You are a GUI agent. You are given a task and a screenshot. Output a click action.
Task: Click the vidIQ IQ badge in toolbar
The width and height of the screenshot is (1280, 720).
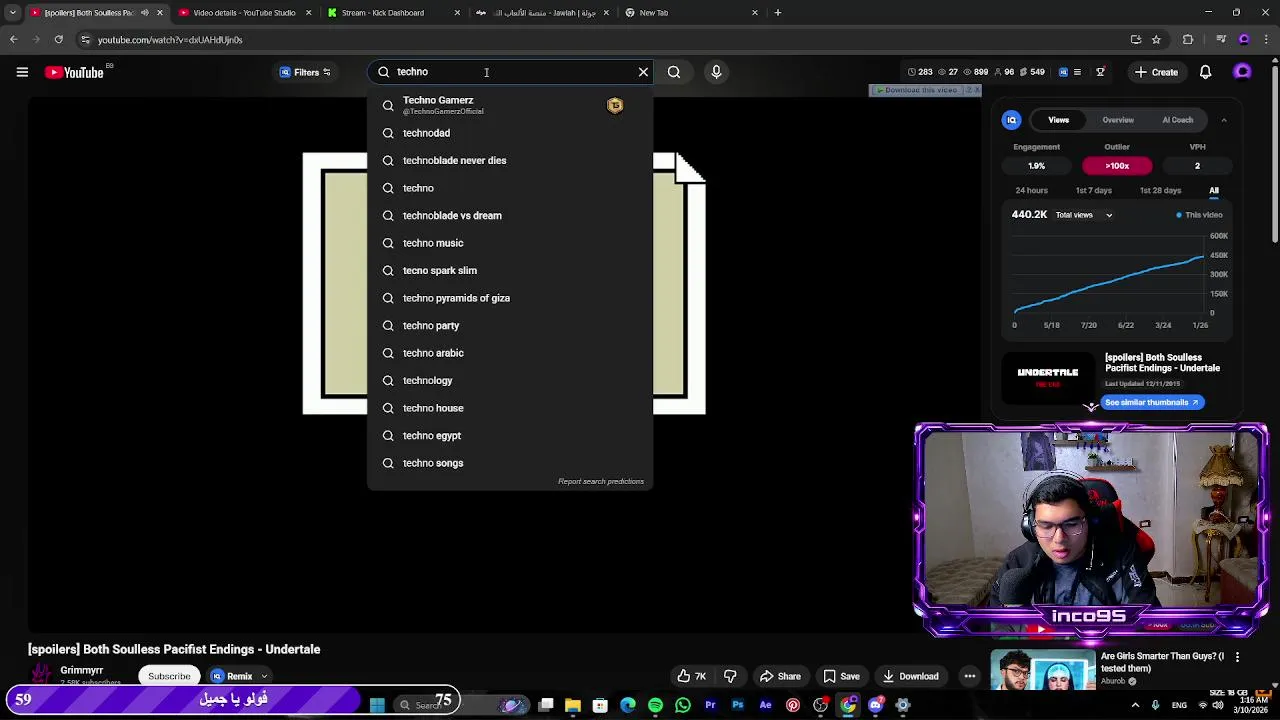point(1063,72)
